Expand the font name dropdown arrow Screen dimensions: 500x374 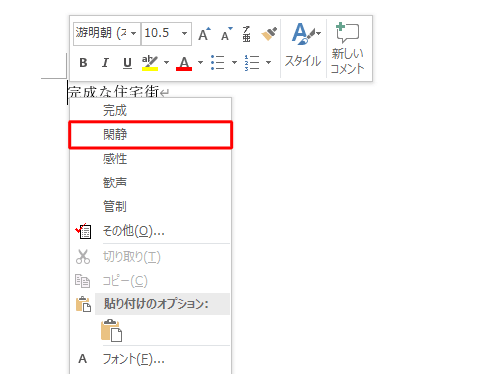tap(134, 33)
